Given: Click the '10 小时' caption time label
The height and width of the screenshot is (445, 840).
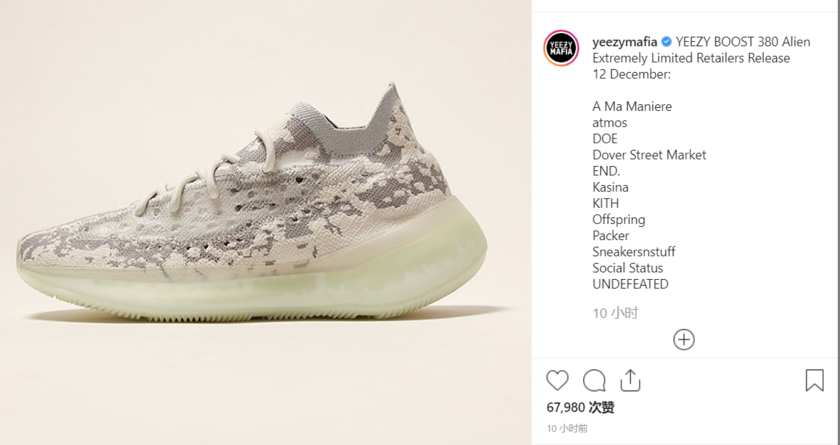Looking at the screenshot, I should [616, 313].
